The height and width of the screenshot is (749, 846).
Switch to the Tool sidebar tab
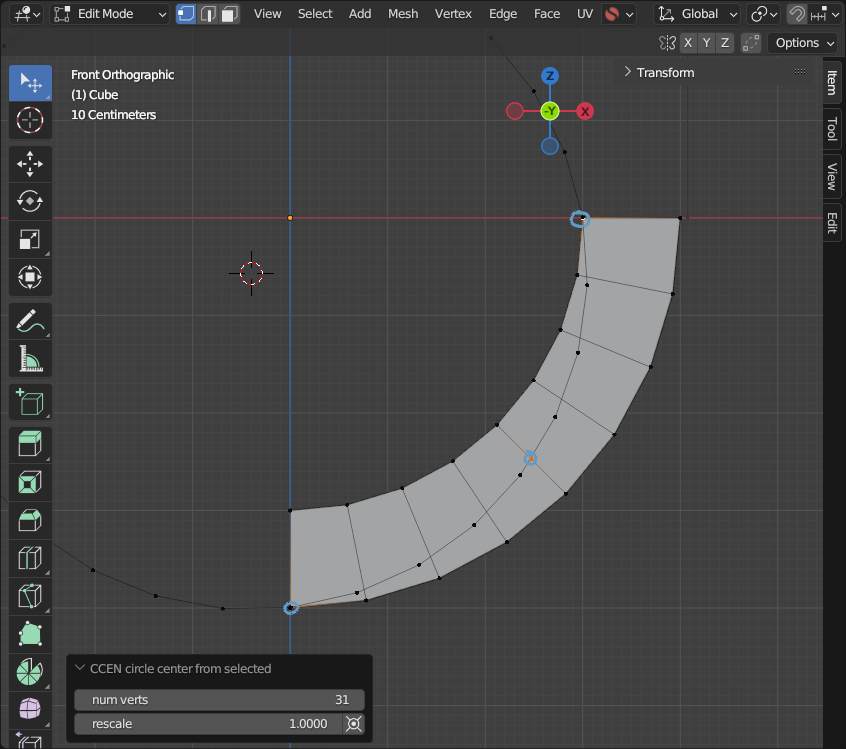832,129
